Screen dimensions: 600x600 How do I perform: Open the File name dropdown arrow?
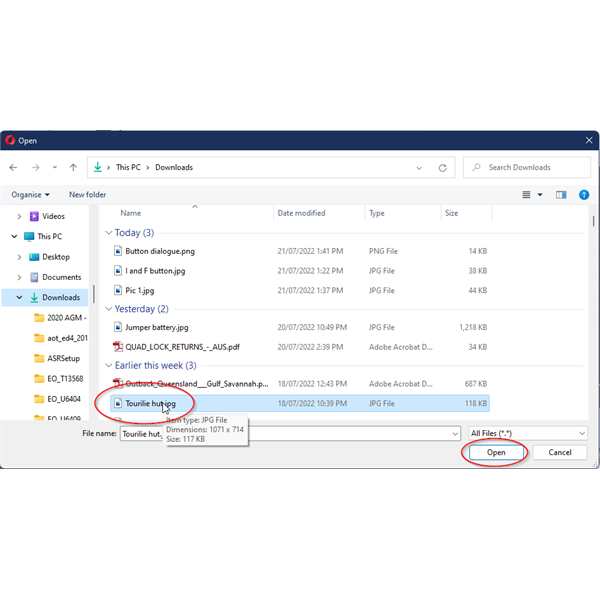[455, 434]
